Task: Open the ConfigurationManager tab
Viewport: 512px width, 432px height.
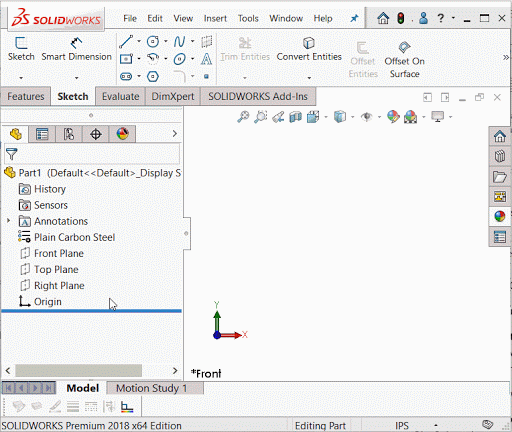Action: coord(69,134)
